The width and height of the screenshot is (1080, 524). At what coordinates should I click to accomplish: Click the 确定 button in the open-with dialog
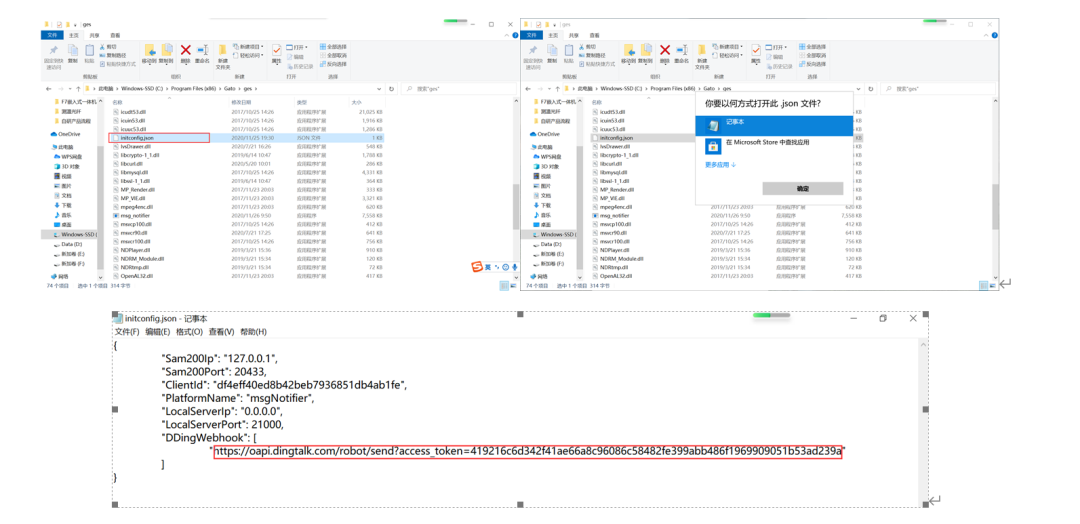[x=802, y=188]
